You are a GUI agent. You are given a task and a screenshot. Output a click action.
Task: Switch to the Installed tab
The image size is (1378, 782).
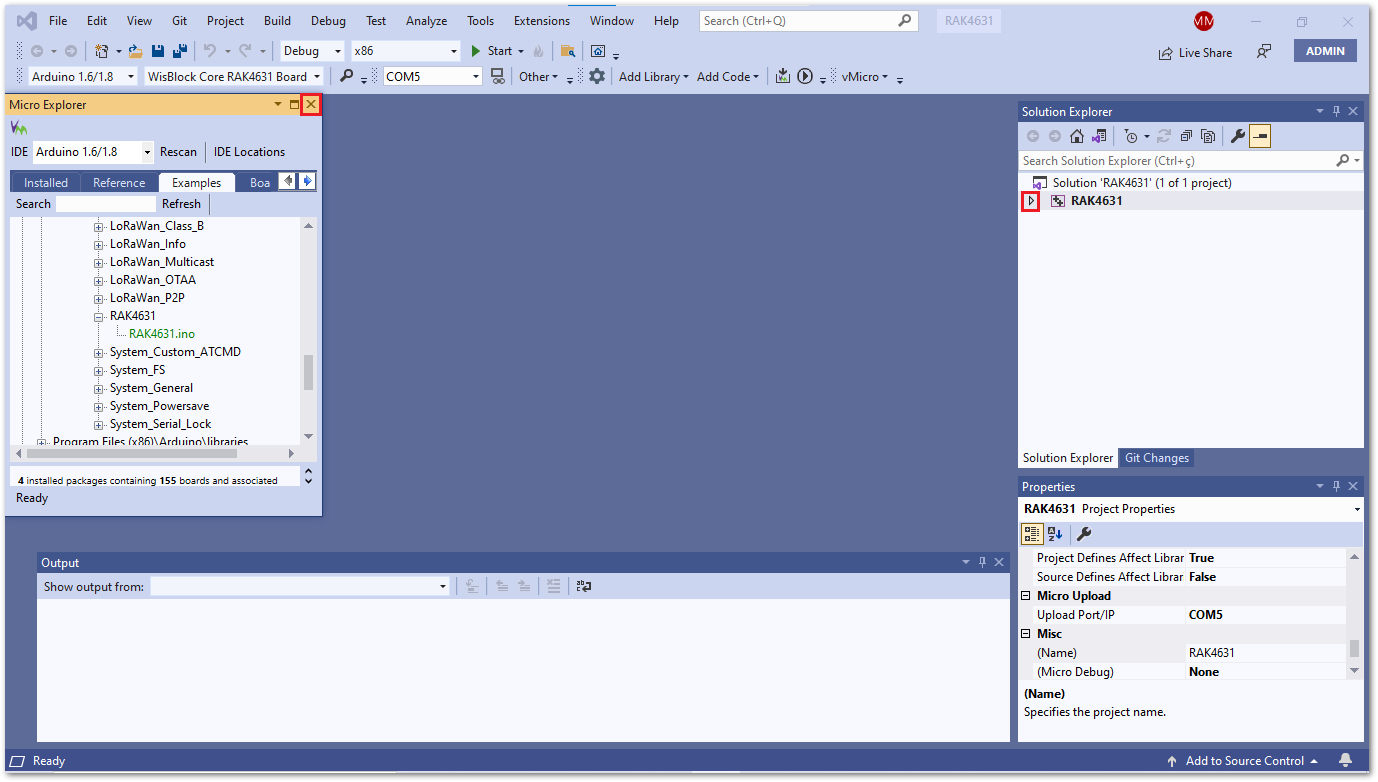click(46, 183)
